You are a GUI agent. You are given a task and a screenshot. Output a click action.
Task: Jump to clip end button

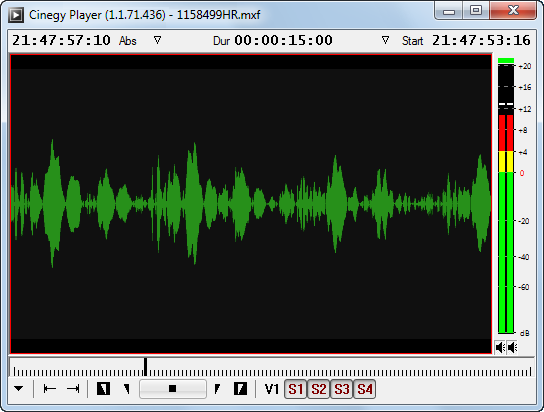(x=73, y=389)
